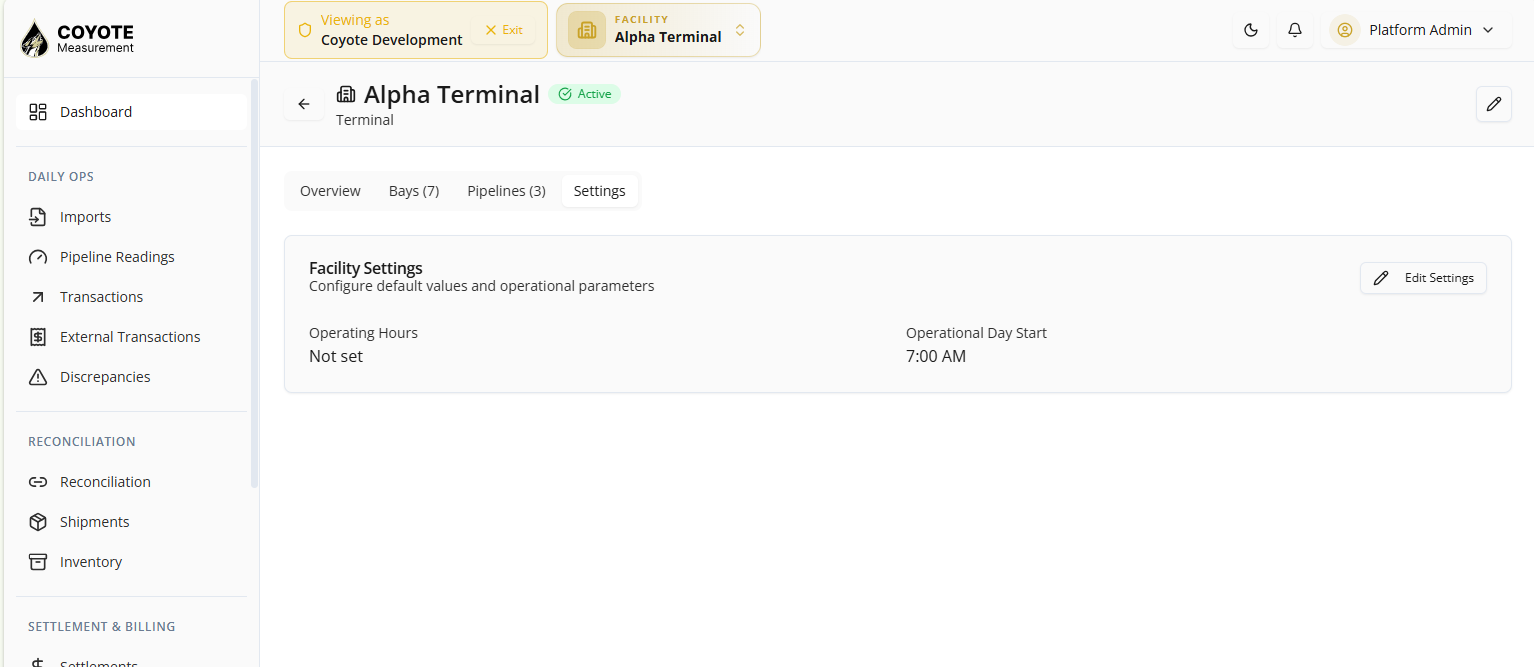Image resolution: width=1534 pixels, height=667 pixels.
Task: Click the Discrepancies warning triangle icon
Action: (38, 377)
